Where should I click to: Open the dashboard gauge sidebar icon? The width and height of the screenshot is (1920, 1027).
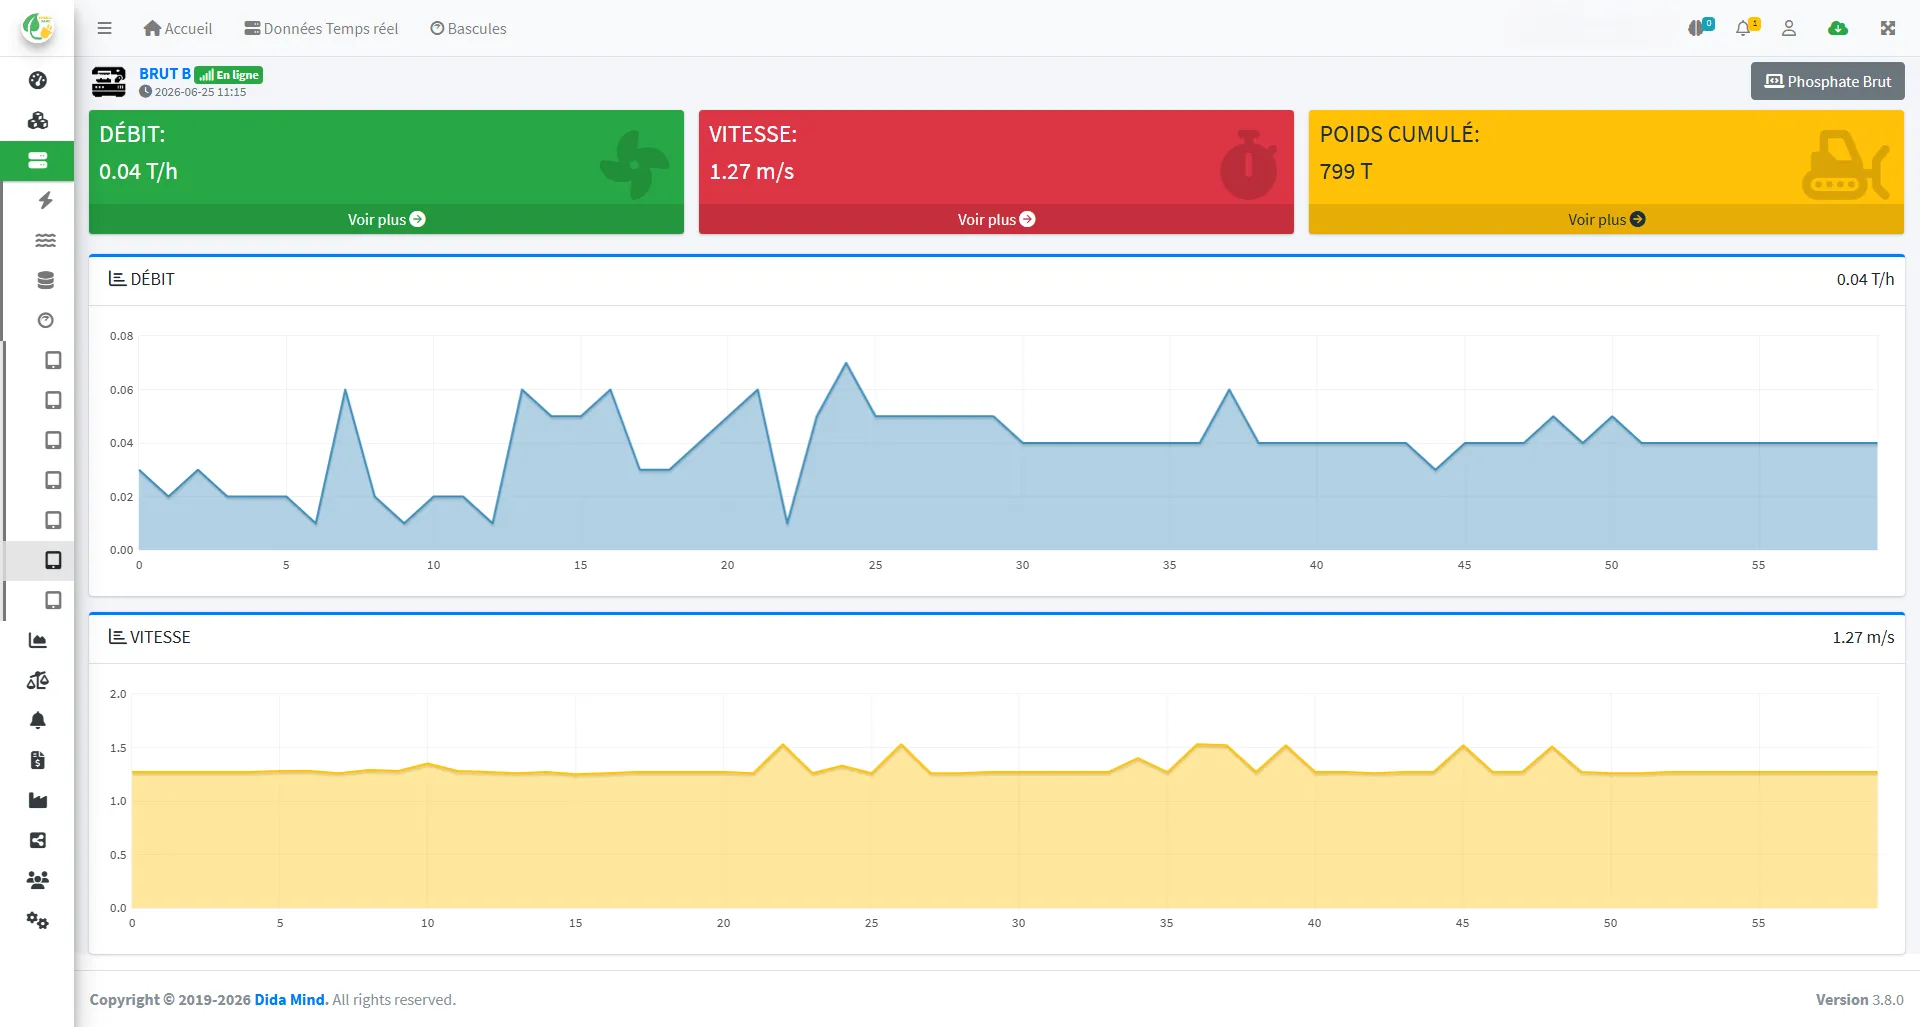pos(38,80)
